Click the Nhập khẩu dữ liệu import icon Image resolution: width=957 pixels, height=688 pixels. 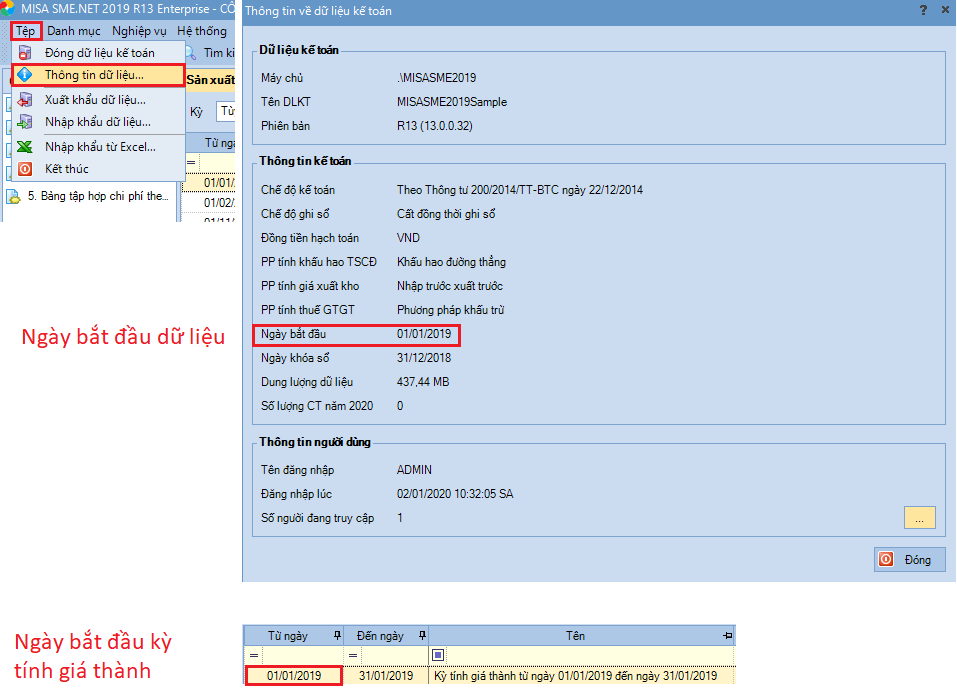point(25,122)
